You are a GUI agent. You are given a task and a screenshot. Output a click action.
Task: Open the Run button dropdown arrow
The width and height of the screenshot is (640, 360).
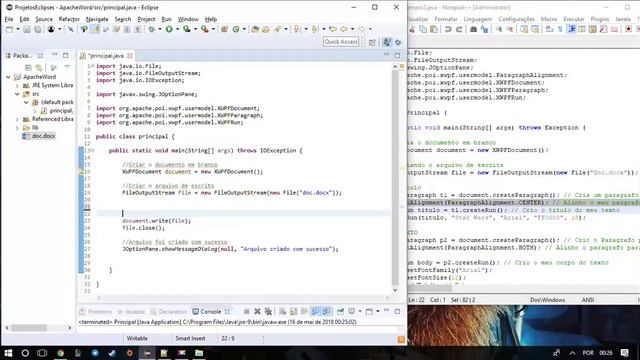[x=177, y=29]
